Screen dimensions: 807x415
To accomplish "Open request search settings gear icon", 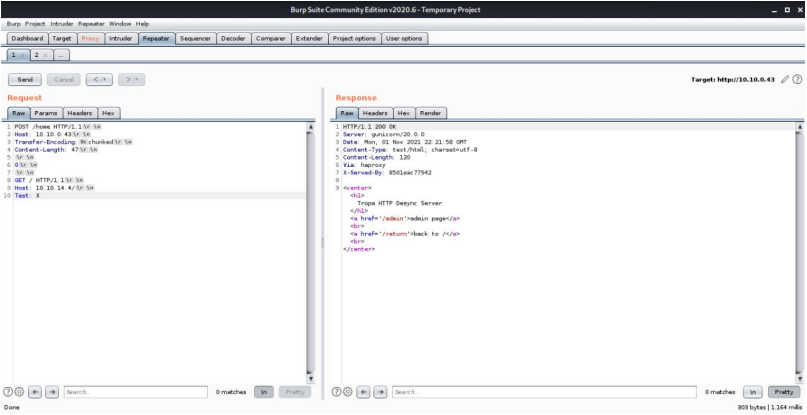I will 21,393.
